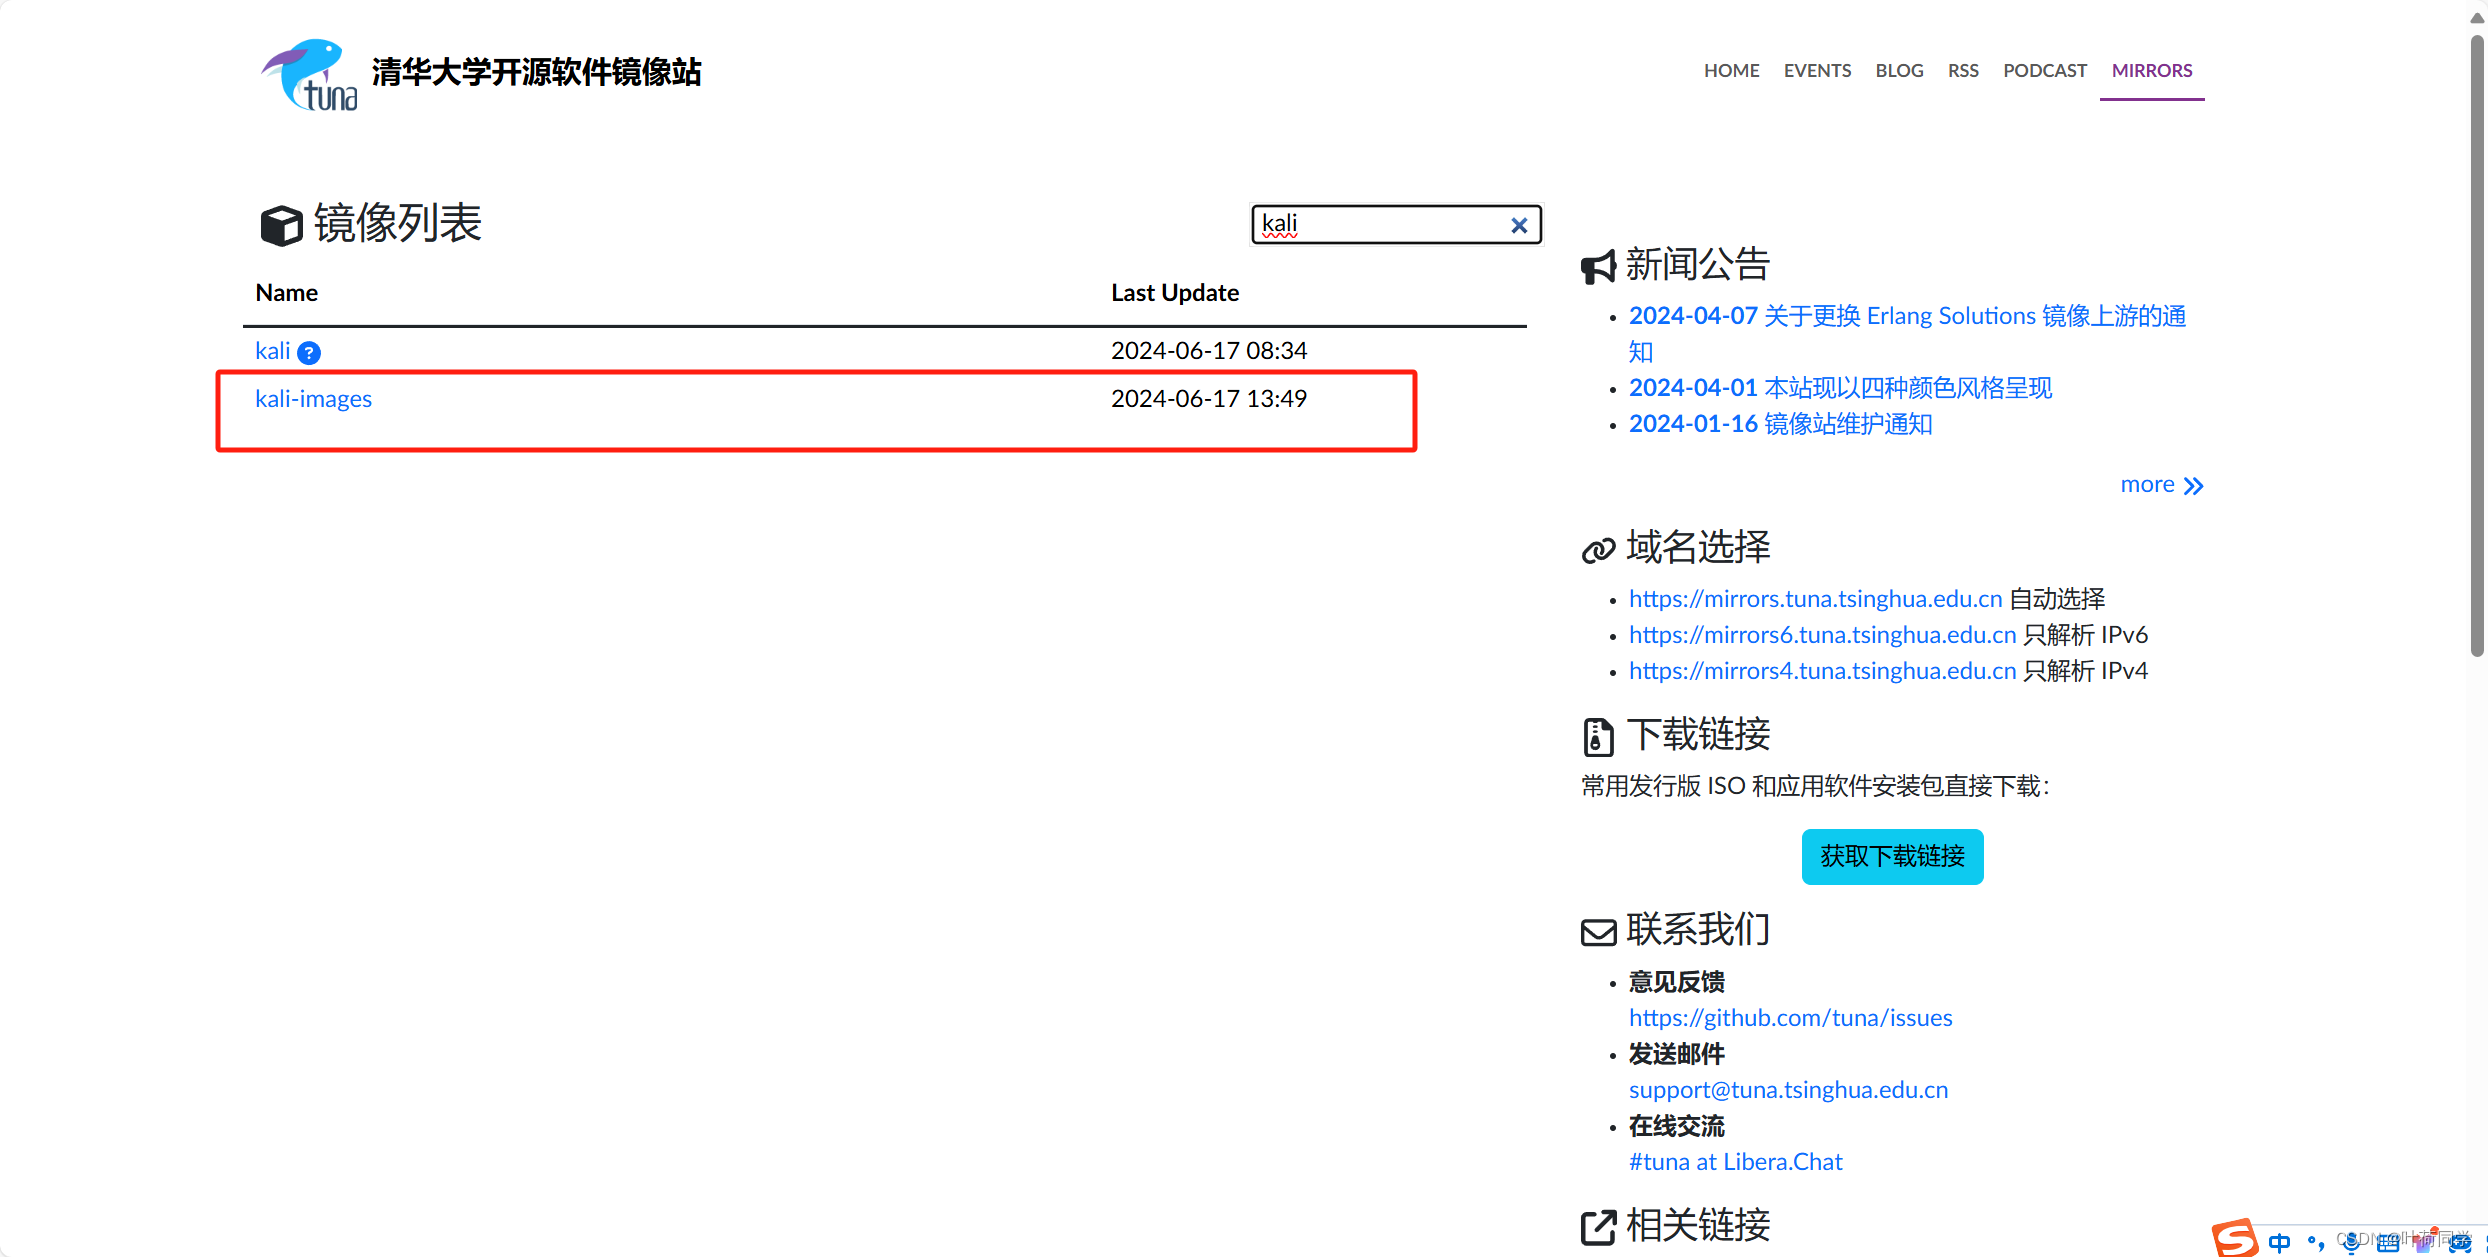Screen dimensions: 2488x1257
Task: Click the Last Update column header
Action: click(x=1175, y=293)
